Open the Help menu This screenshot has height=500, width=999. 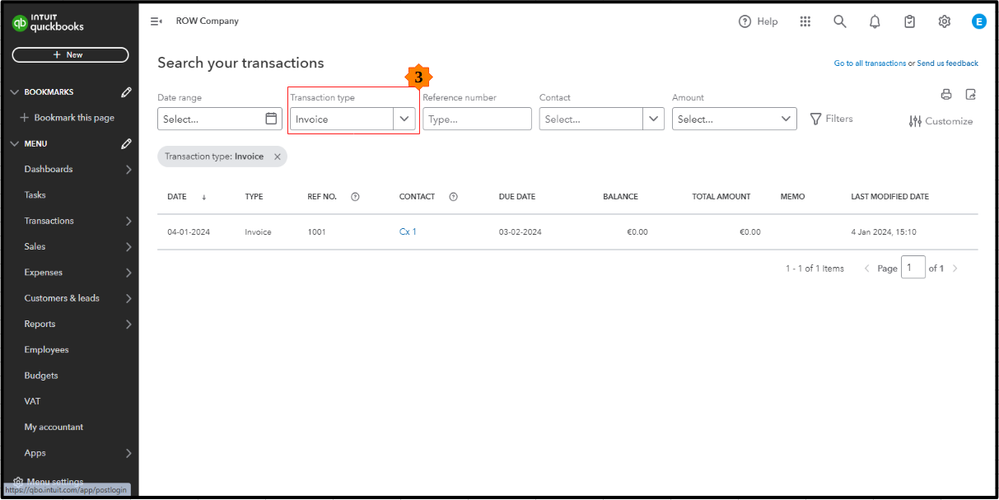[x=758, y=22]
